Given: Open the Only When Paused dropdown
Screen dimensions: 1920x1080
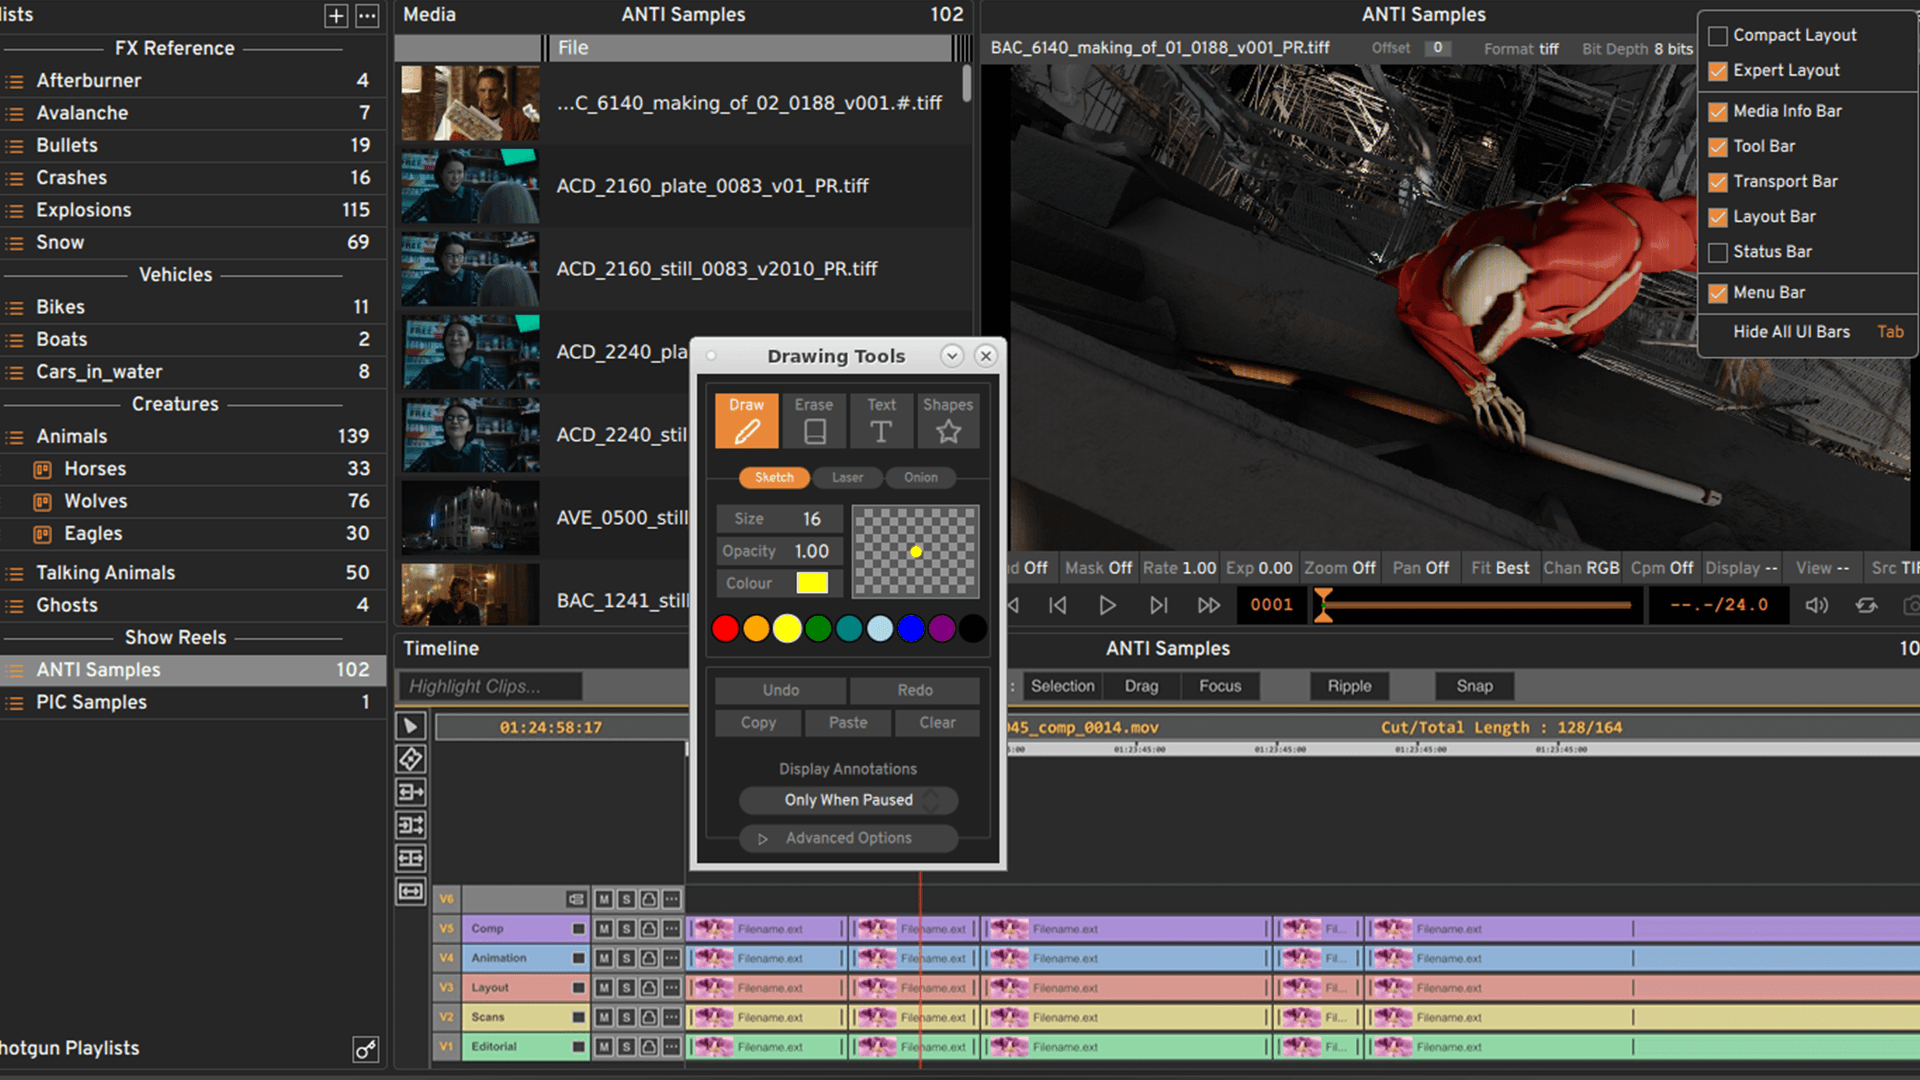Looking at the screenshot, I should click(x=848, y=800).
